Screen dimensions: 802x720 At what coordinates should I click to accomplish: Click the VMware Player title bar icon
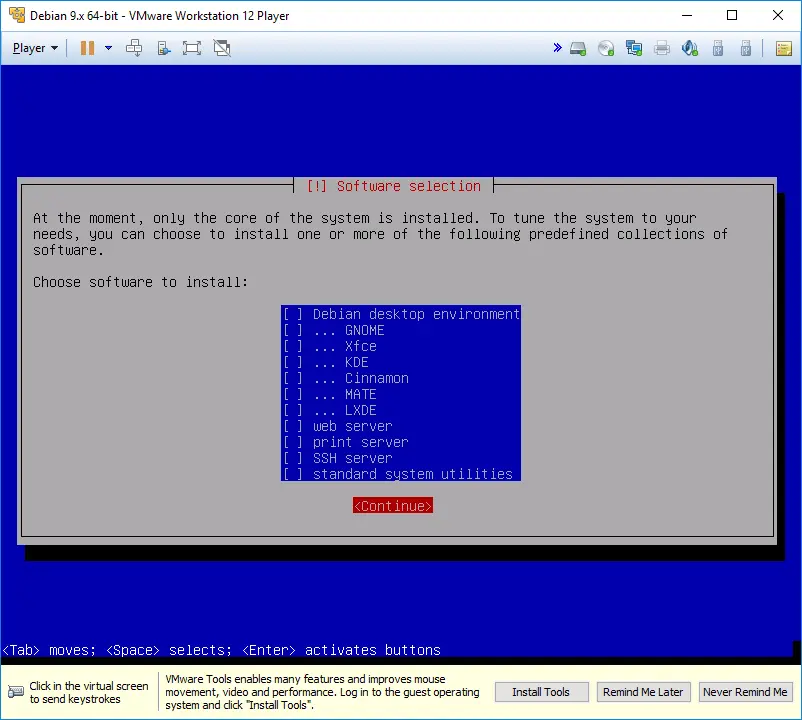[17, 15]
